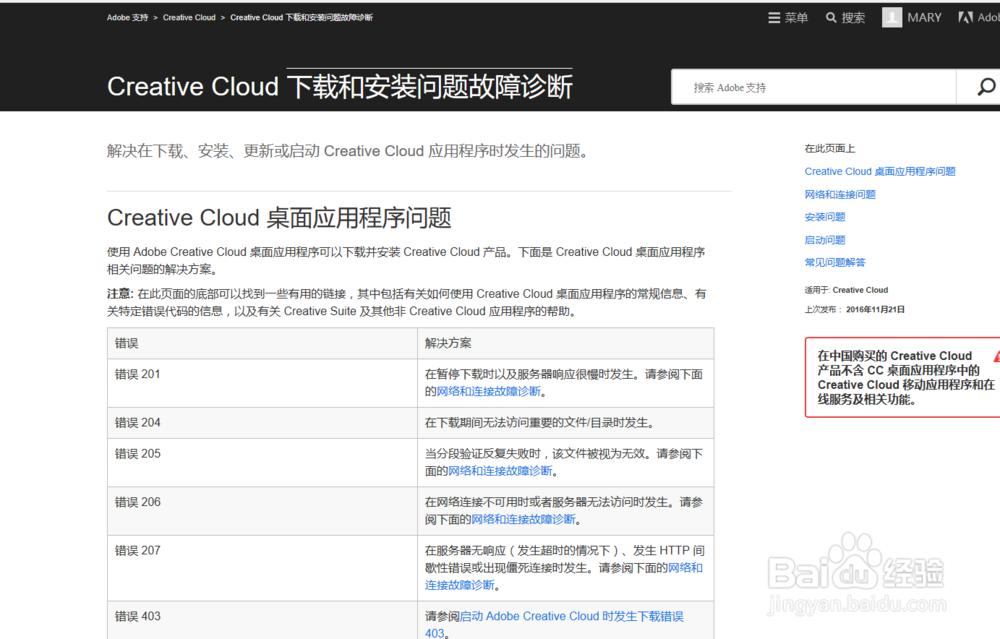The width and height of the screenshot is (1000, 639).
Task: Click the 错误 column header
Action: pos(262,343)
